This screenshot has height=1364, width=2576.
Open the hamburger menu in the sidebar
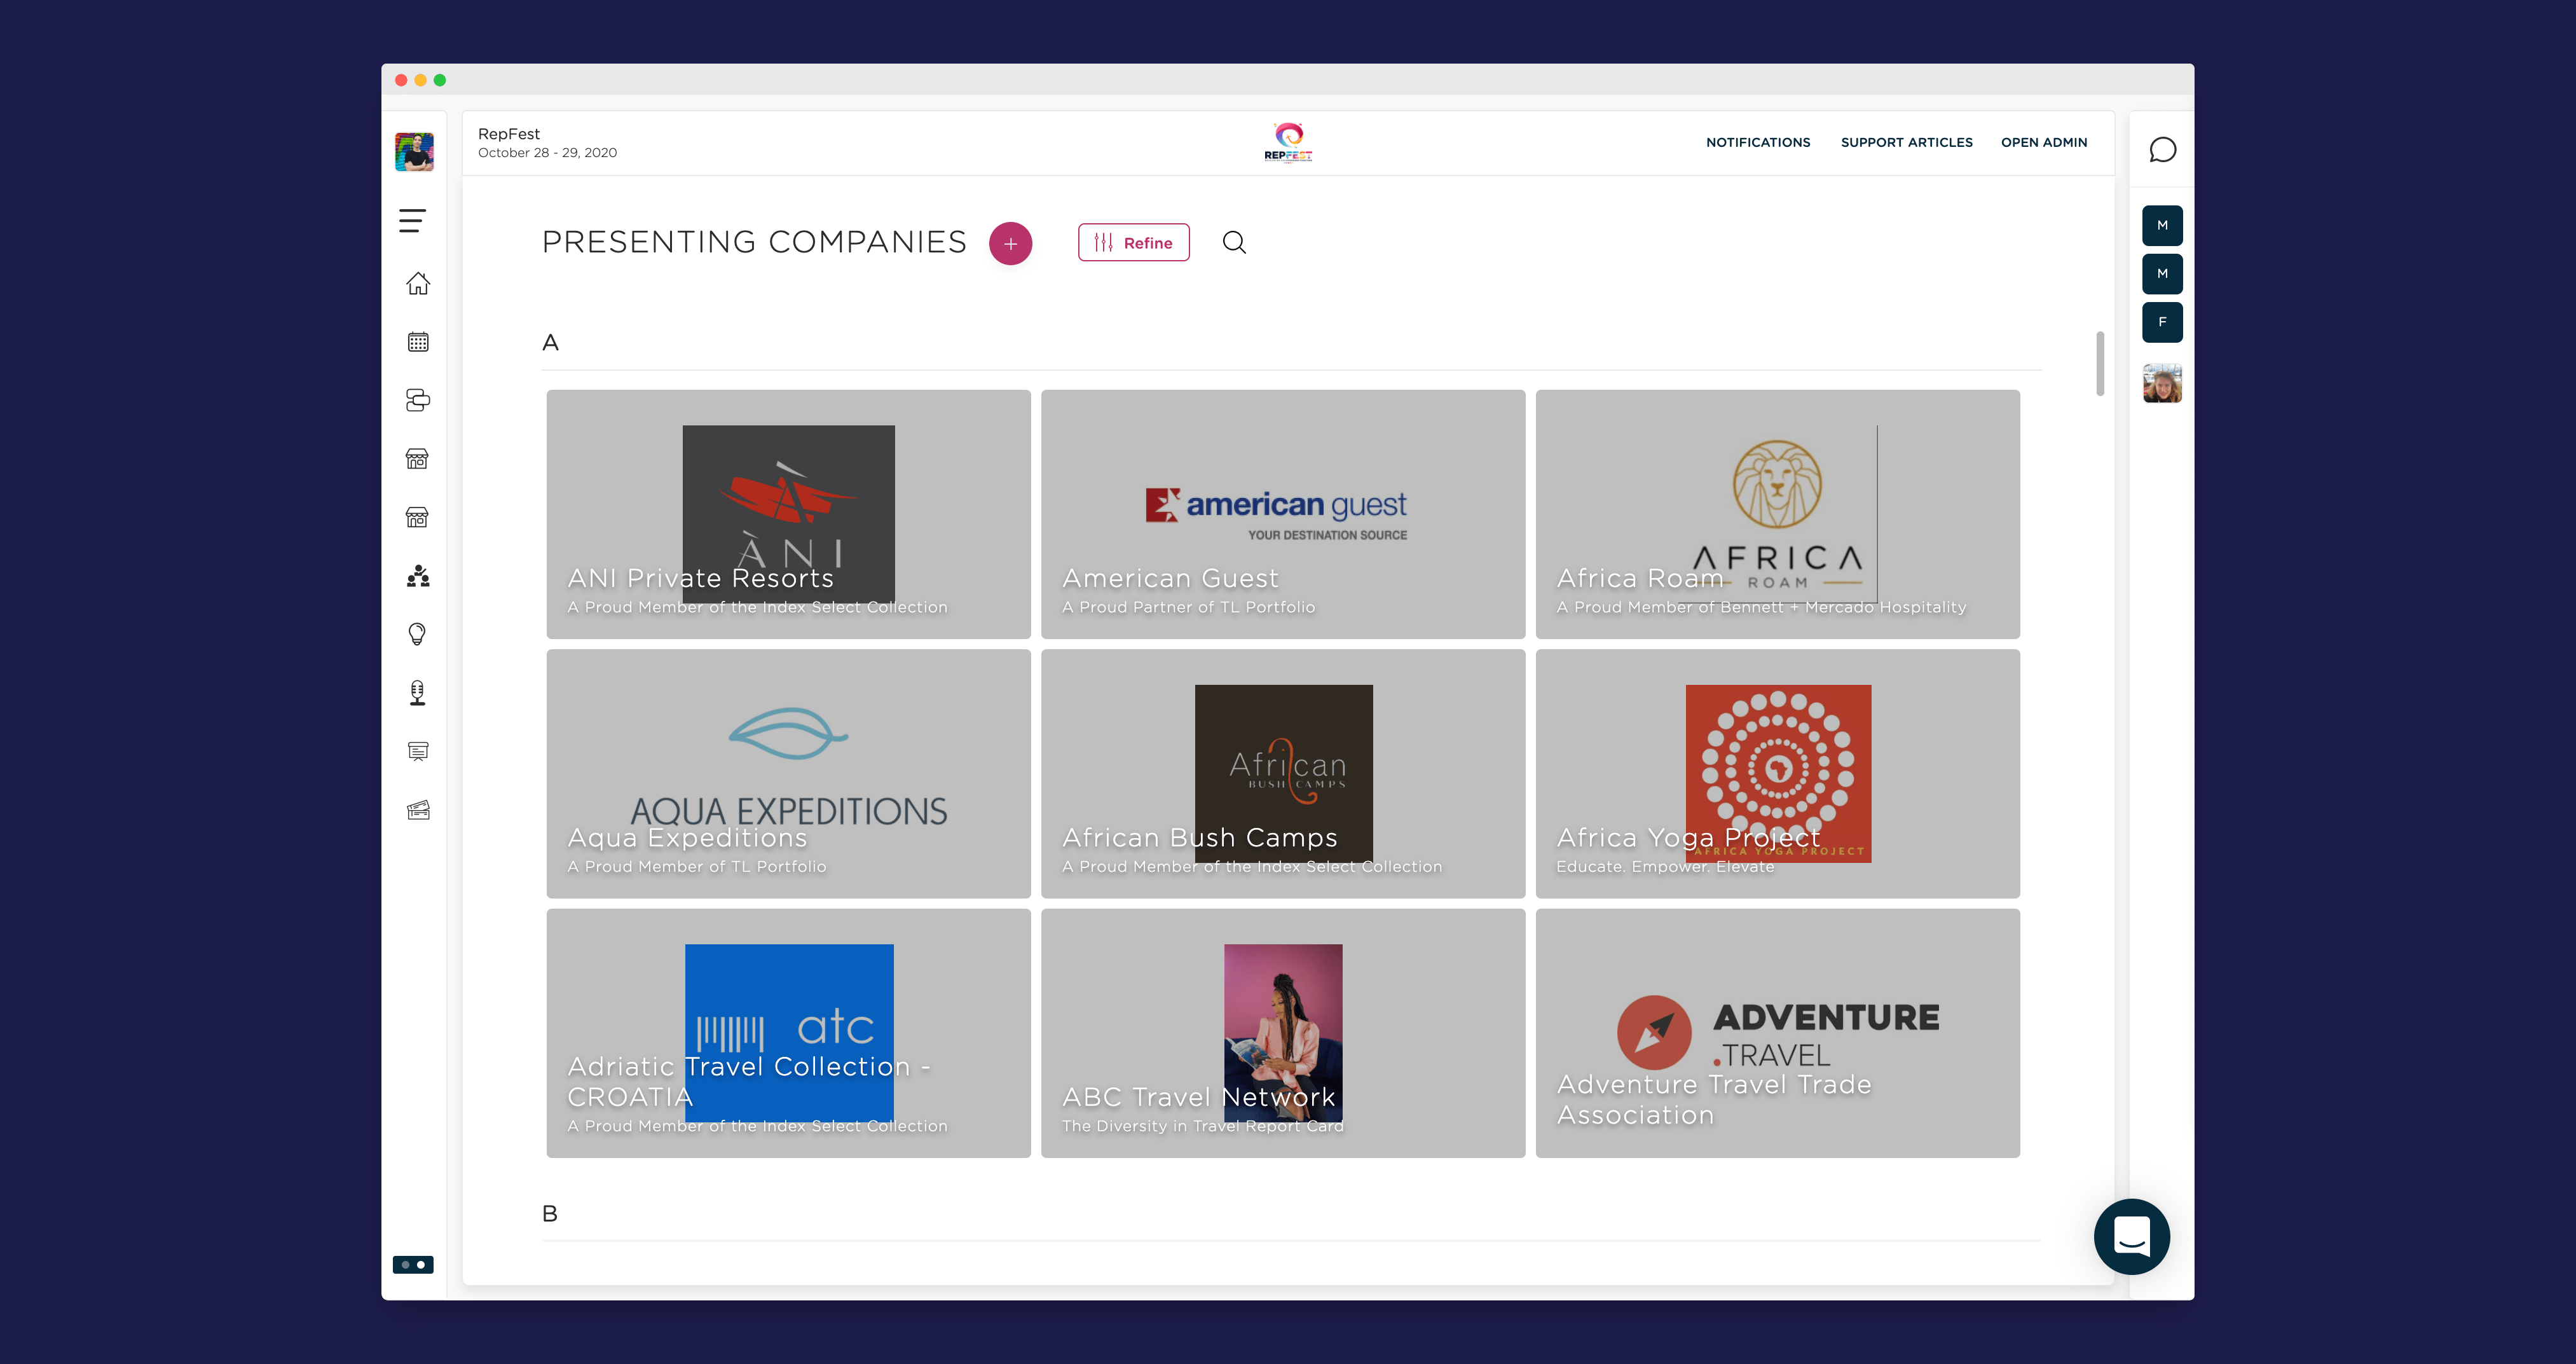pos(413,220)
